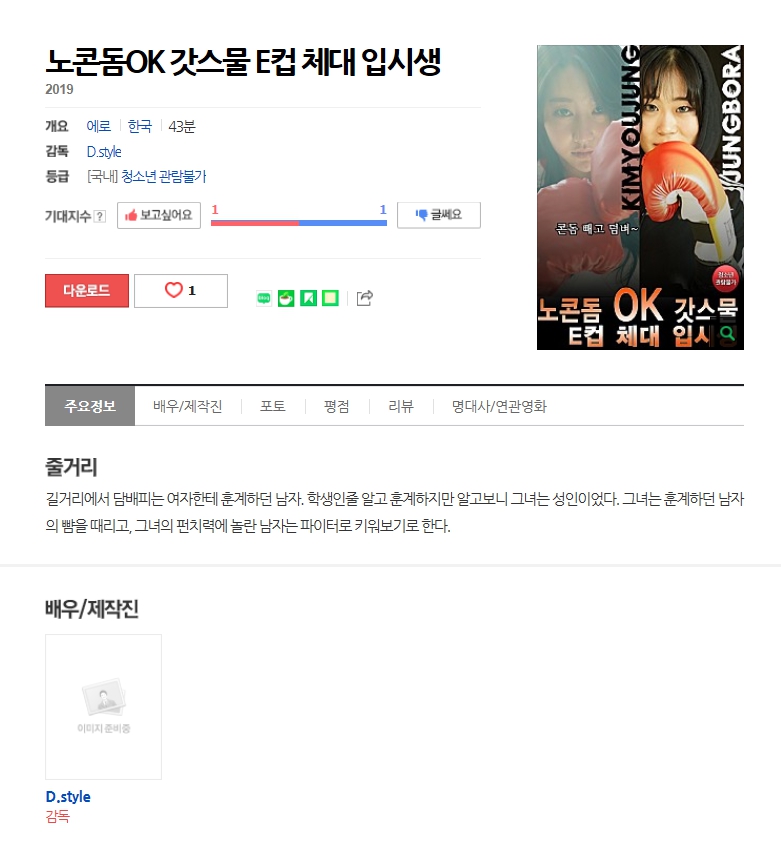
Task: Switch to 배우/제작진 tab
Action: (x=187, y=407)
